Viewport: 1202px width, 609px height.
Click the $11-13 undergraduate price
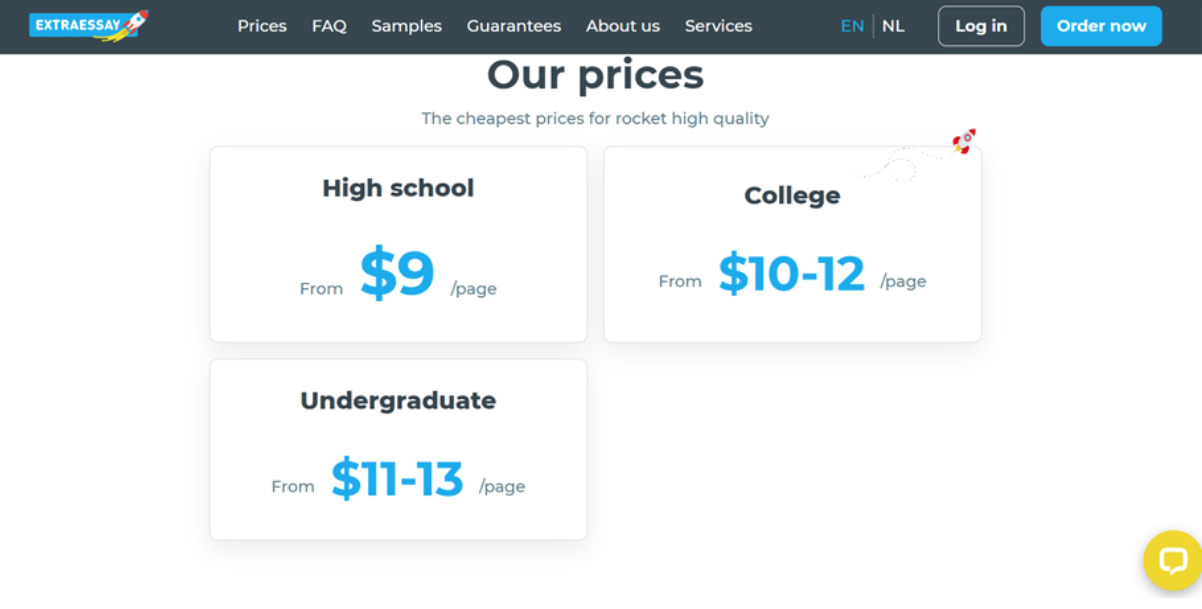(397, 479)
